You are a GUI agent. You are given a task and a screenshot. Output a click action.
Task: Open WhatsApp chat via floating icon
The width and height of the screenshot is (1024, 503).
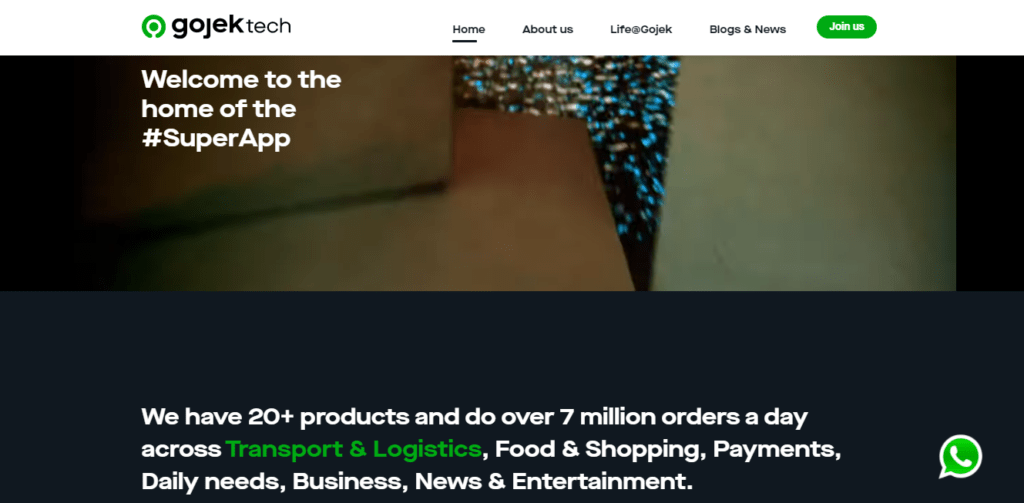coord(960,457)
